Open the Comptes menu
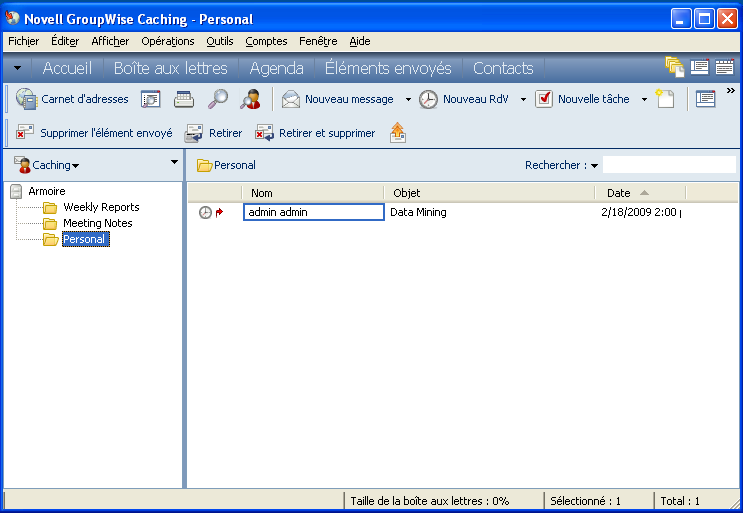 266,41
